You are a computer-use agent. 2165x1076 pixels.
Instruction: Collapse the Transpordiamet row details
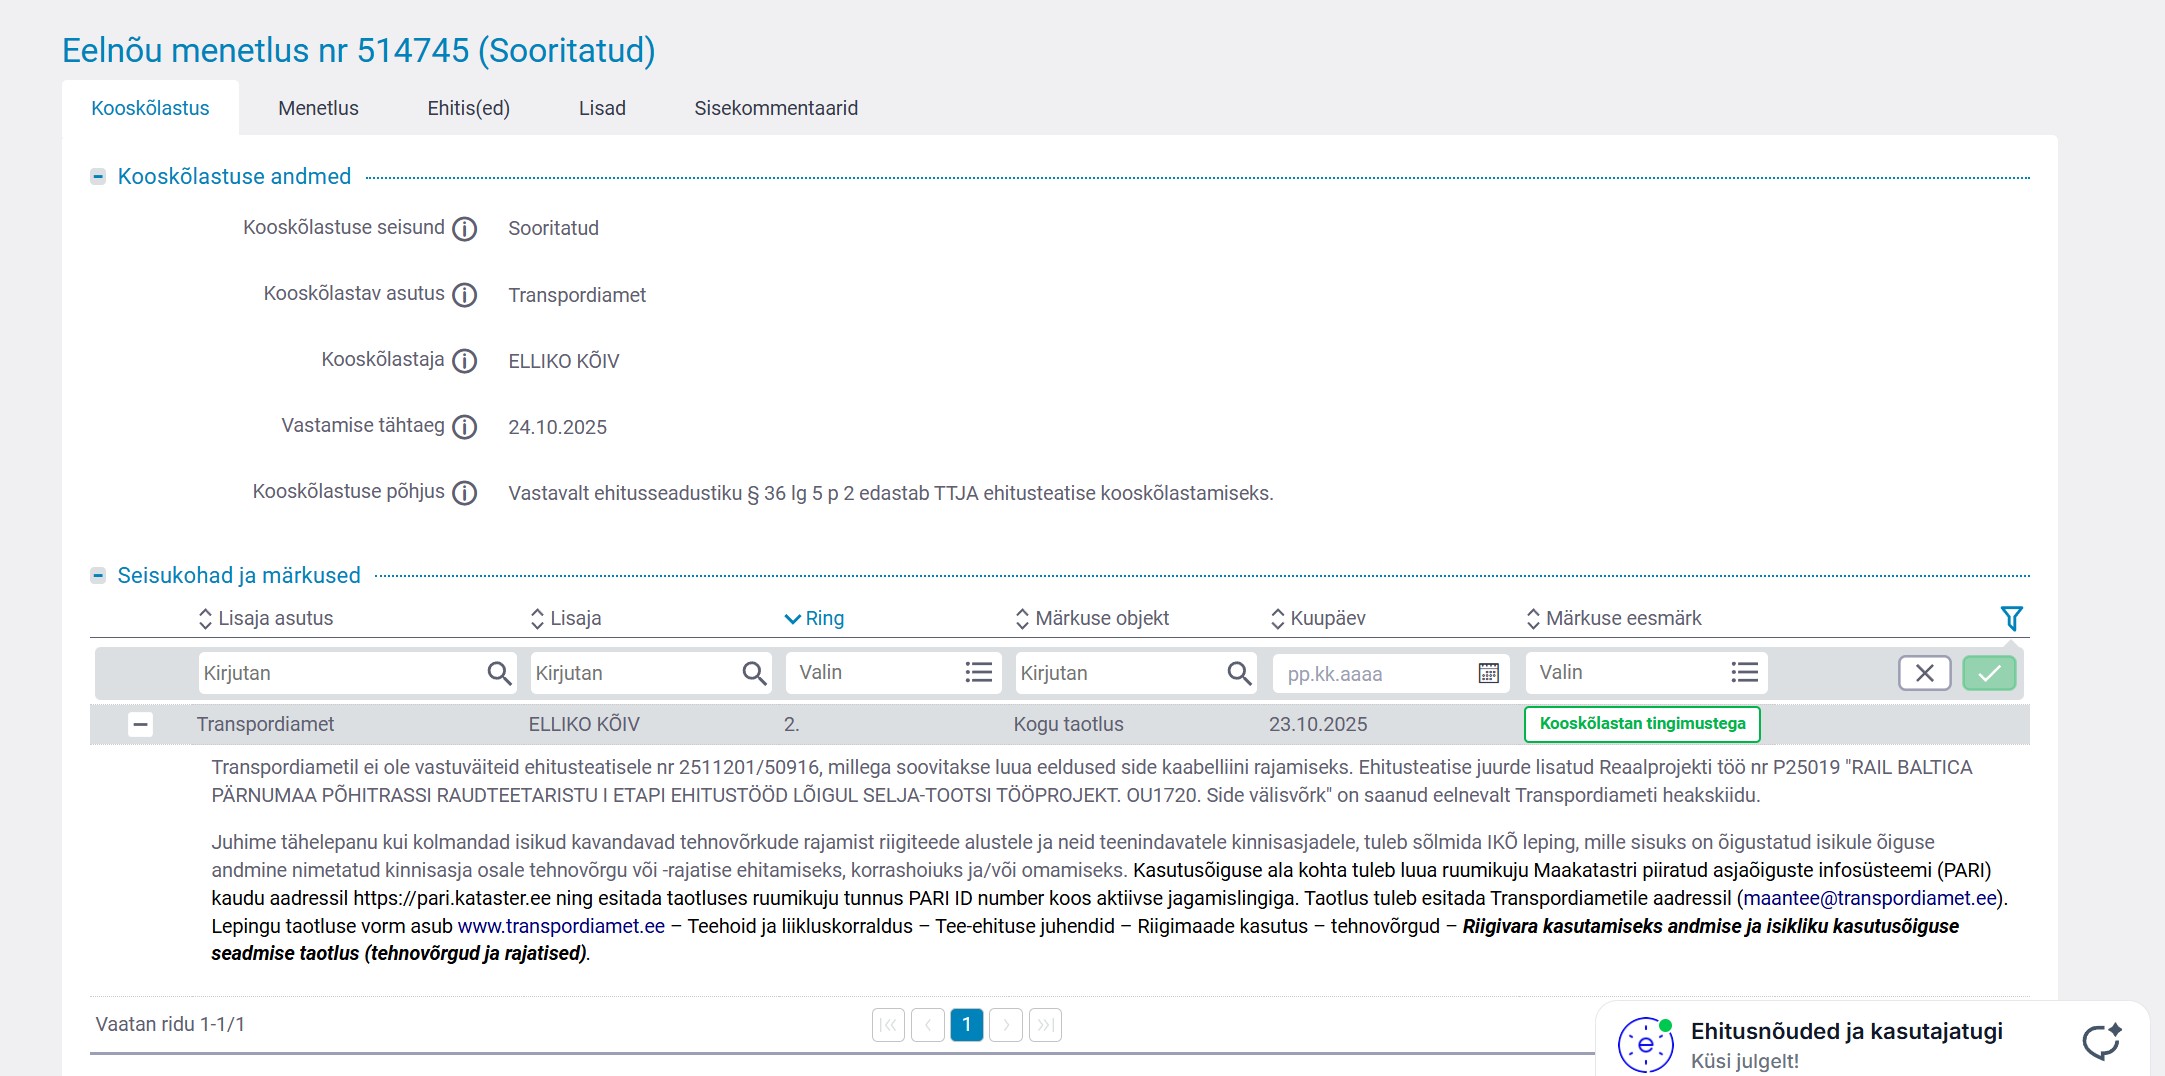(x=141, y=724)
